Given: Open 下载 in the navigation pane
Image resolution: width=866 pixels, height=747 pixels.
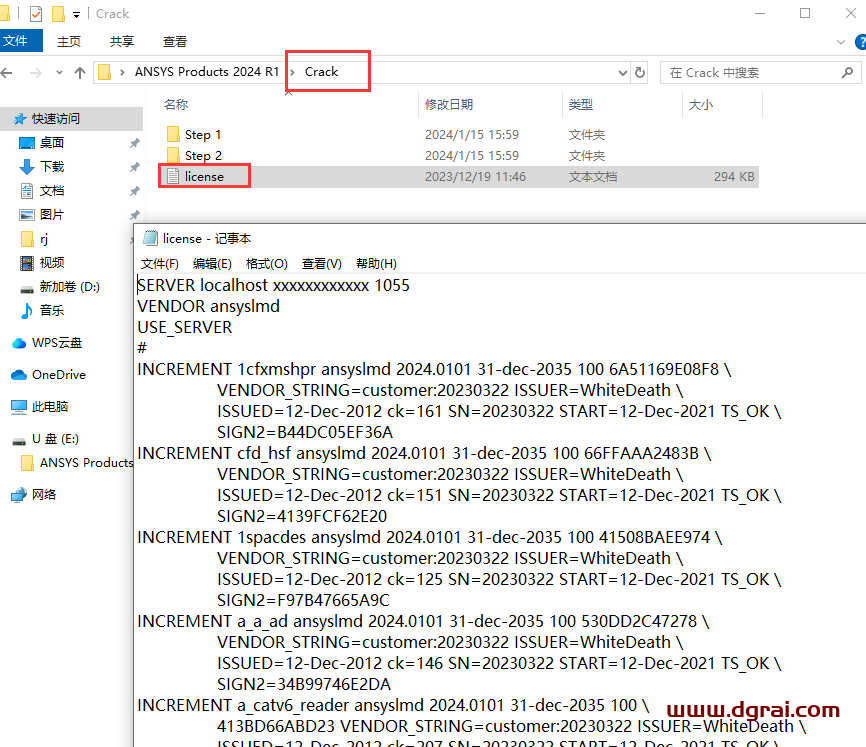Looking at the screenshot, I should coord(52,167).
